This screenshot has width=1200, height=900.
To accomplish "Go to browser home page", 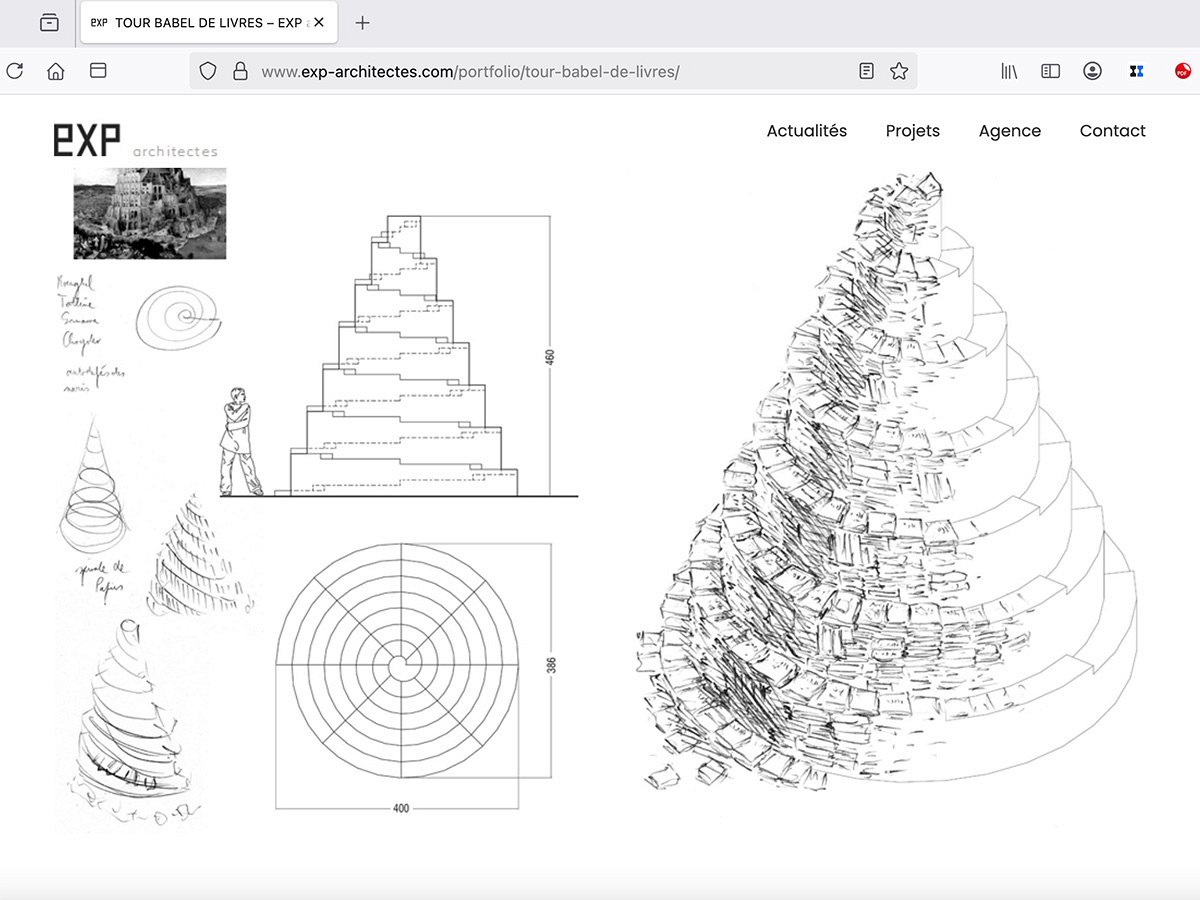I will coord(56,71).
